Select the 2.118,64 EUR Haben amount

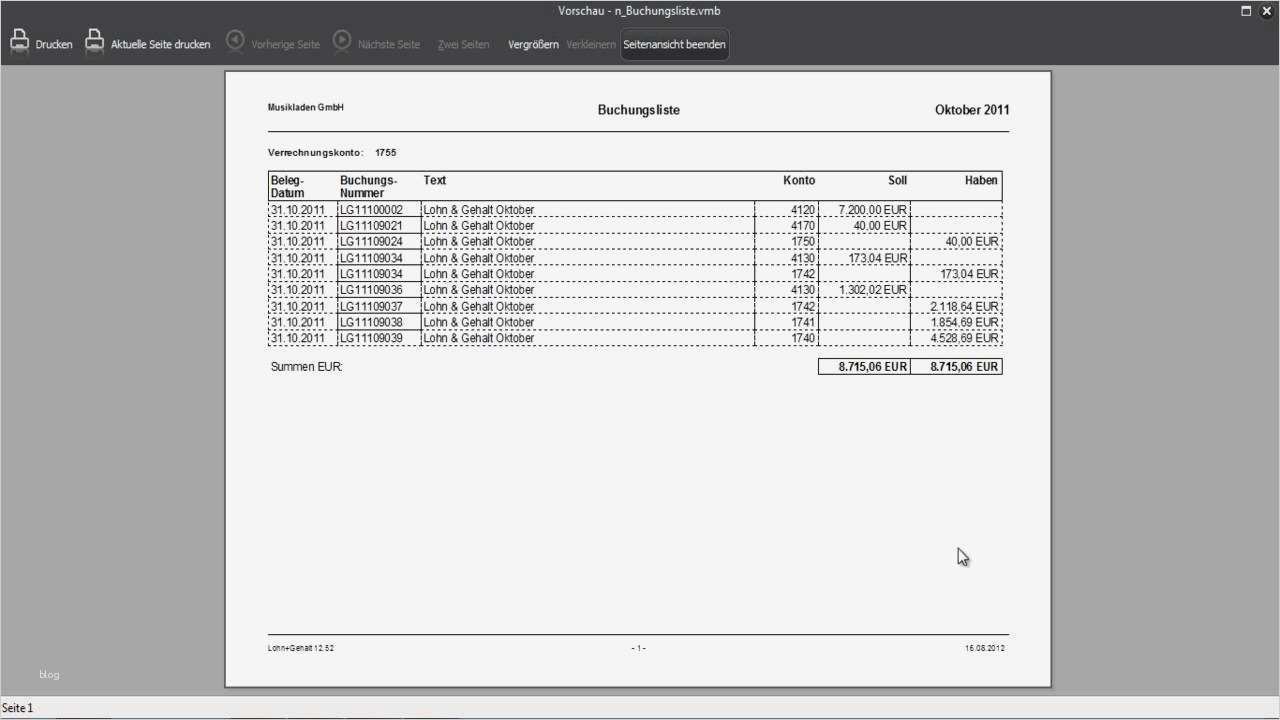pyautogui.click(x=964, y=307)
